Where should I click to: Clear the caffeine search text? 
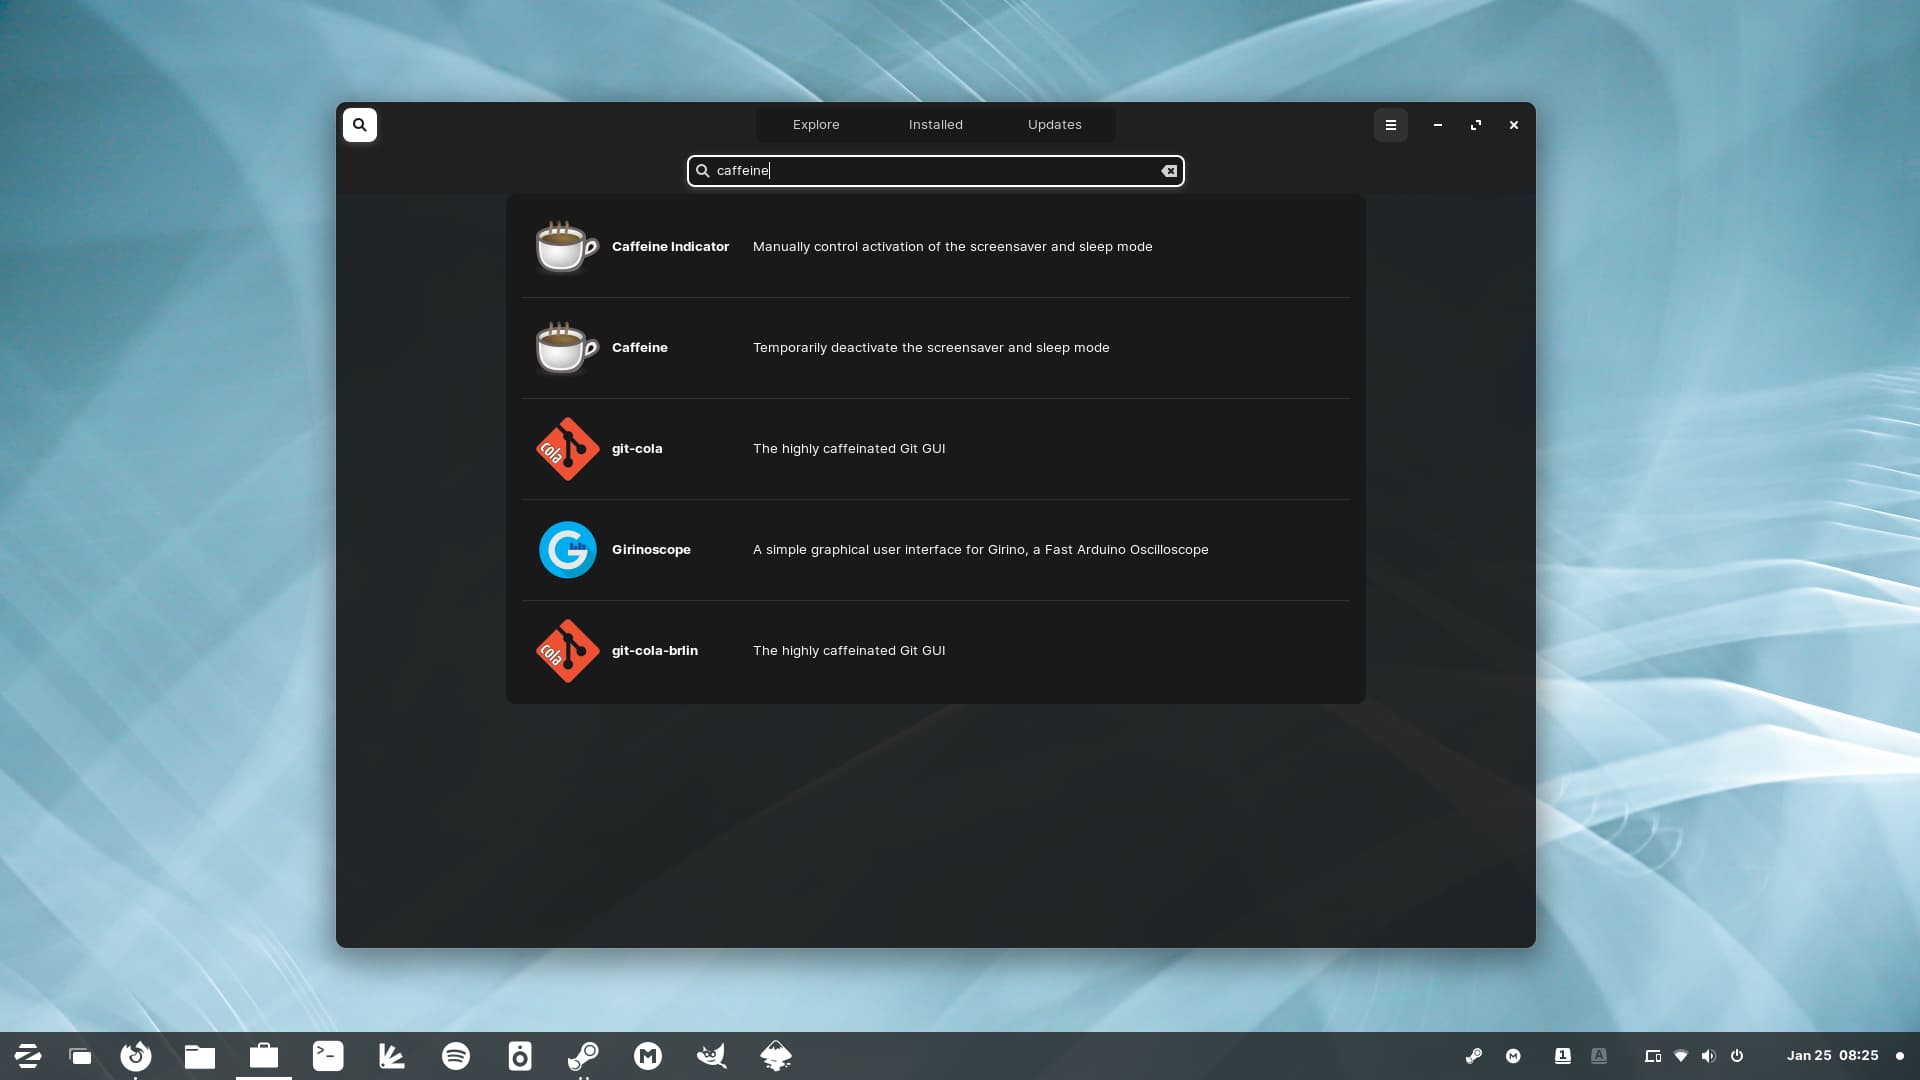[1169, 171]
